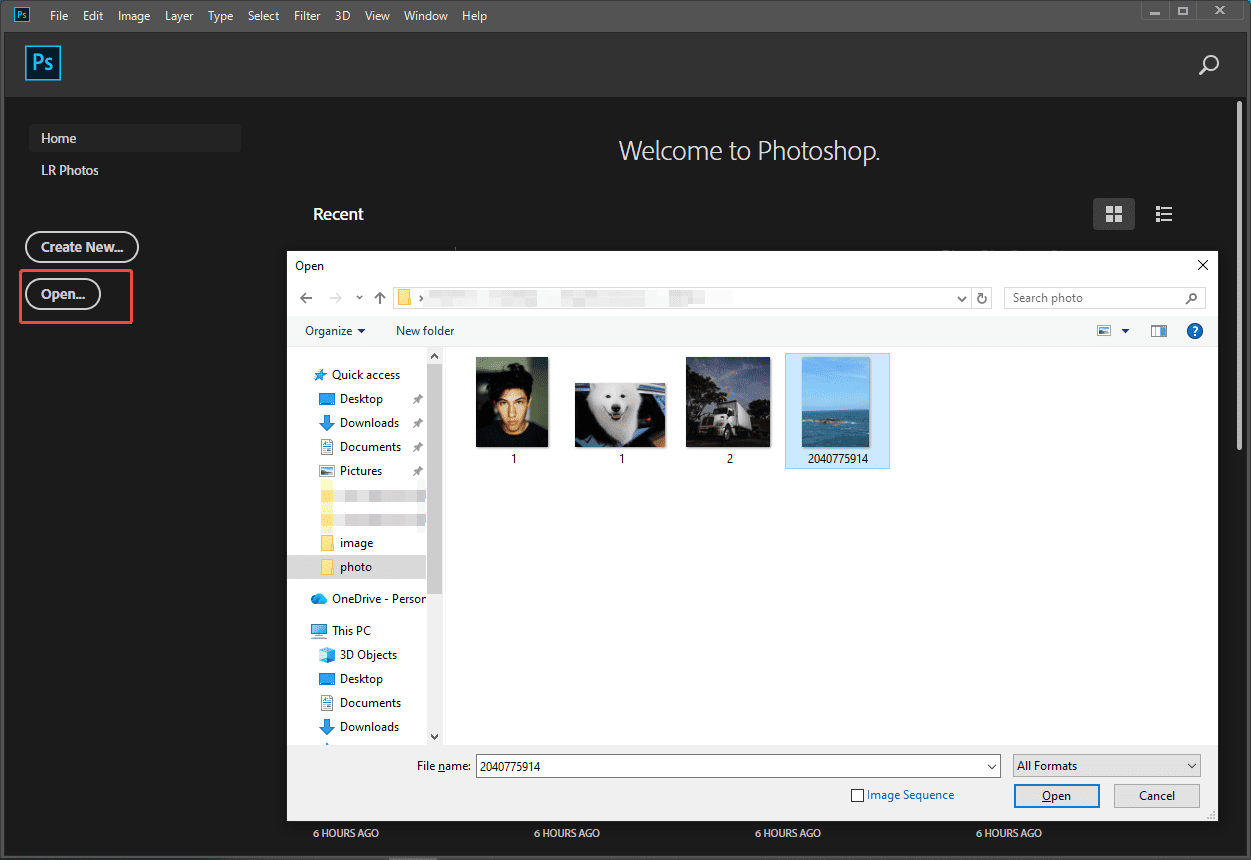Switch recent files to grid view
The image size is (1251, 860).
point(1113,213)
